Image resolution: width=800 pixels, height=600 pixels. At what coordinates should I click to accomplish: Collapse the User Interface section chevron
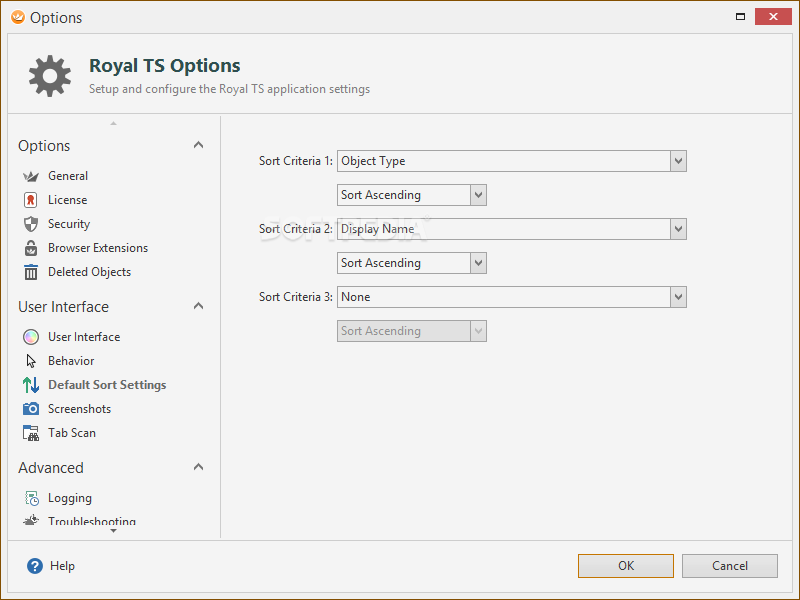coord(198,306)
